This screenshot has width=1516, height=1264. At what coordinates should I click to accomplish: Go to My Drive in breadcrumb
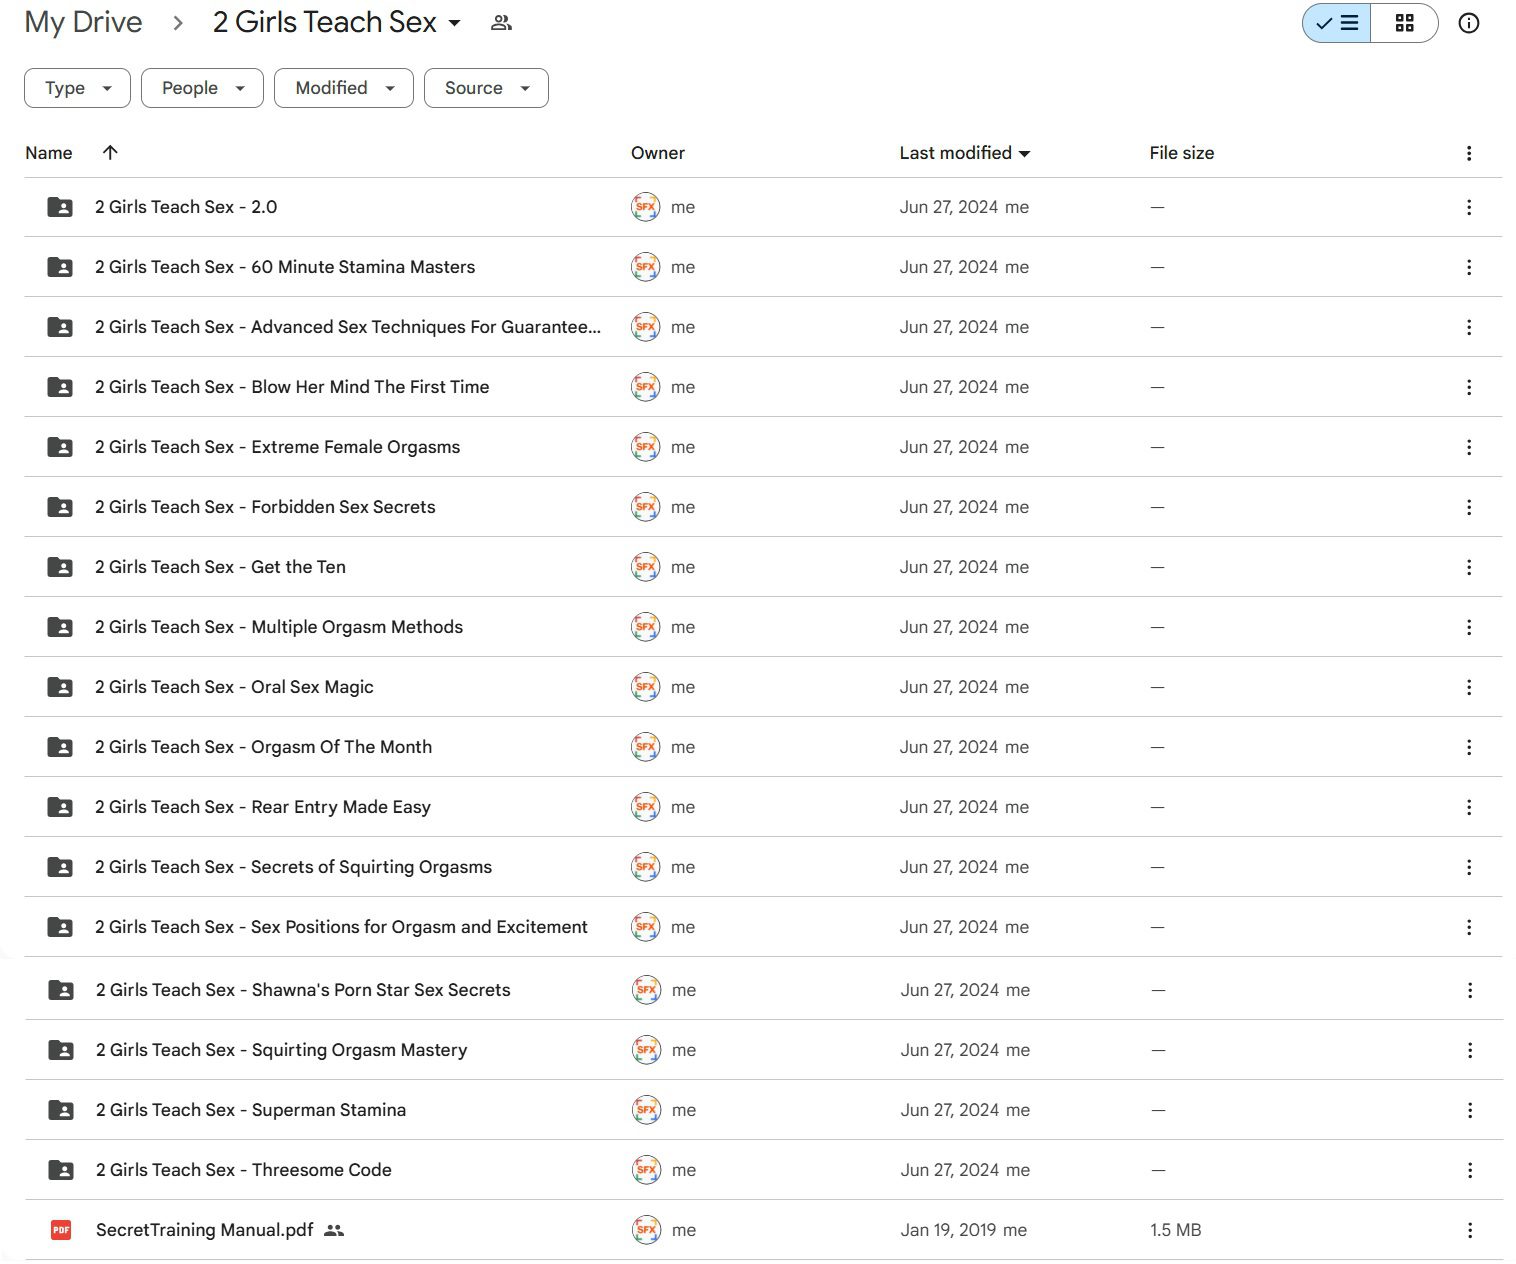84,22
